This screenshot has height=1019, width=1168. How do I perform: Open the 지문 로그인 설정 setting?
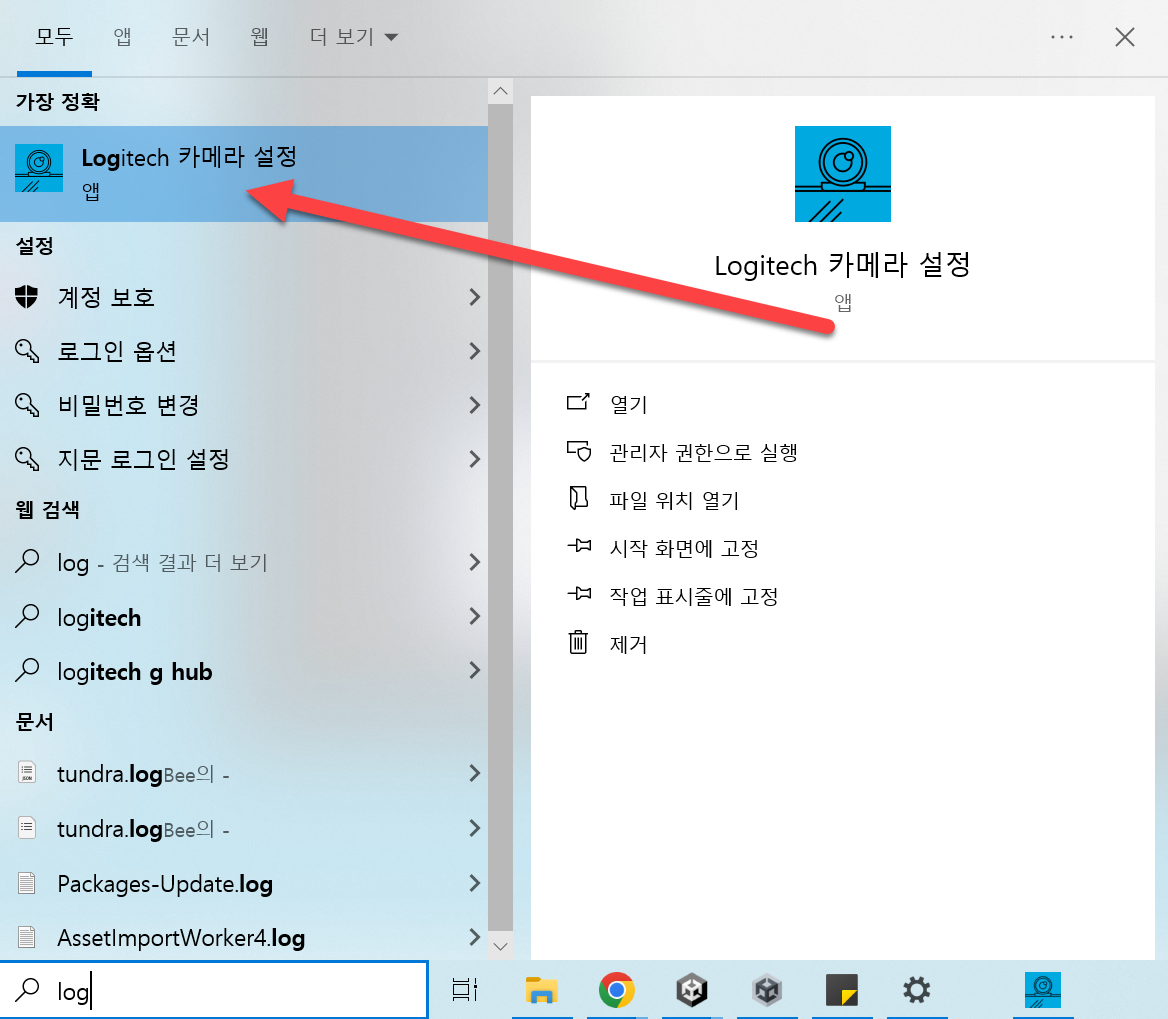(x=244, y=459)
